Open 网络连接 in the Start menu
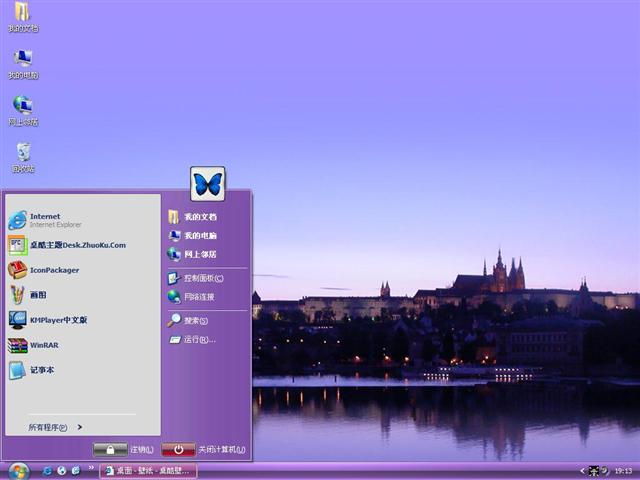Image resolution: width=640 pixels, height=480 pixels. pyautogui.click(x=199, y=297)
